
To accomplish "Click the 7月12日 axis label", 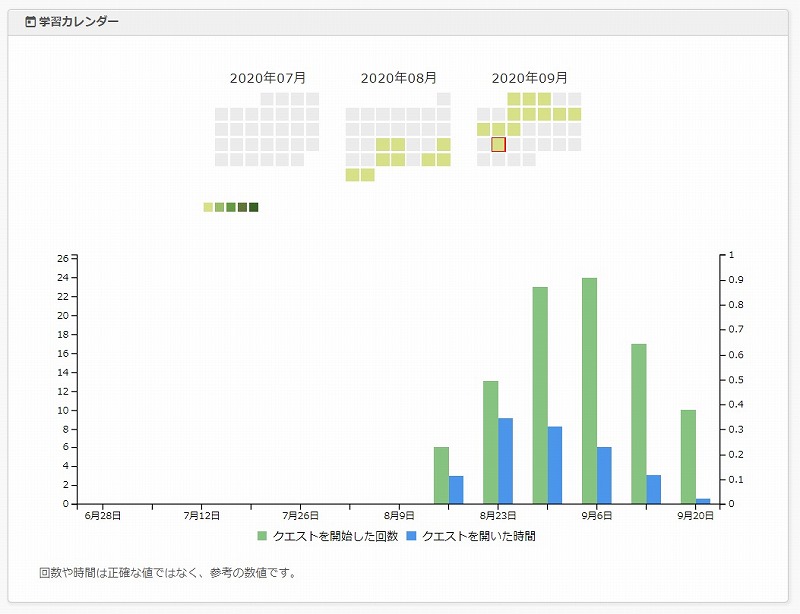I will (202, 516).
